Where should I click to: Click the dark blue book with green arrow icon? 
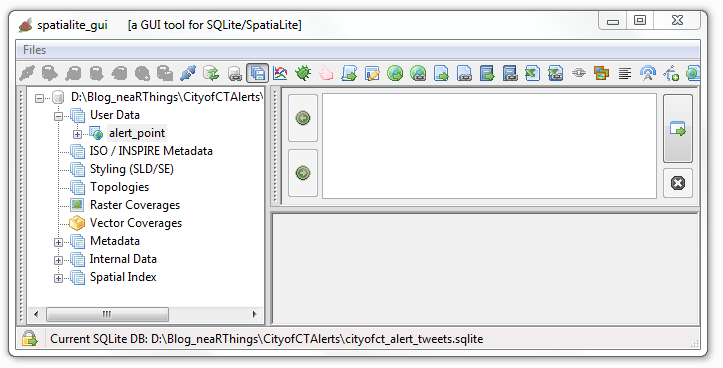(x=487, y=73)
